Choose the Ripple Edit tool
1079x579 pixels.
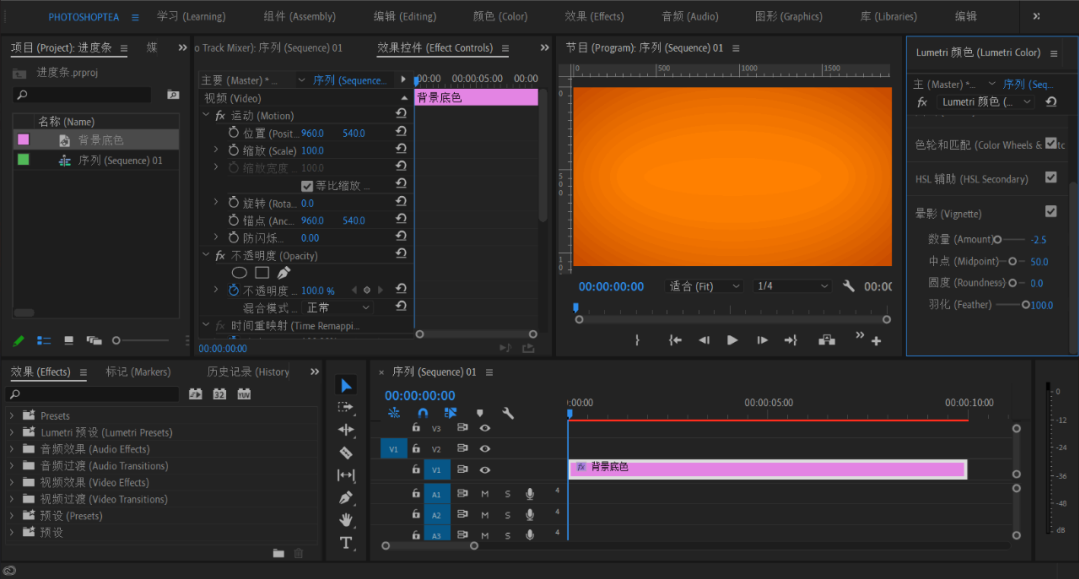346,430
